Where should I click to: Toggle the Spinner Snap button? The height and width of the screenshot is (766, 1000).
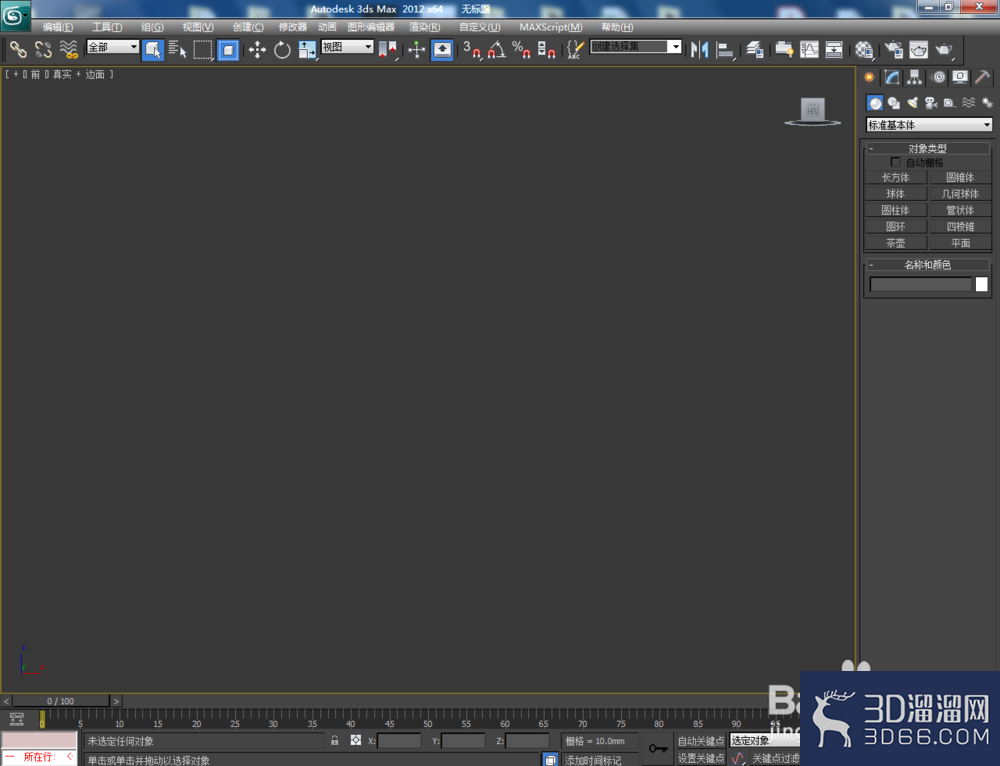(546, 49)
